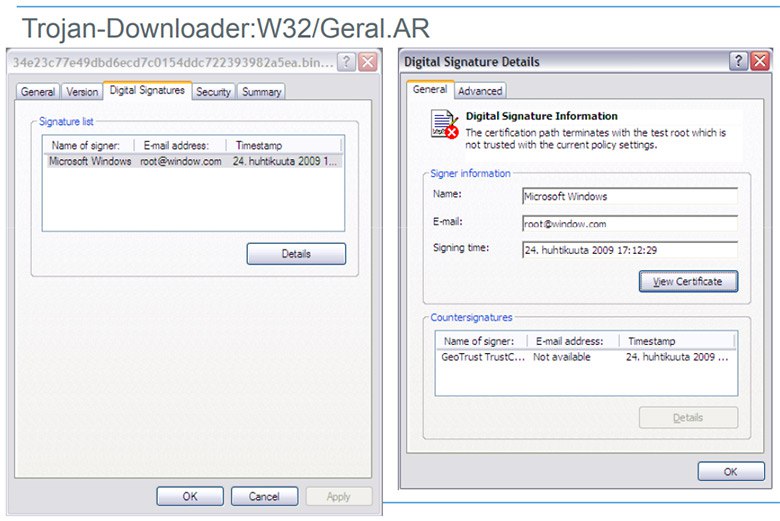
Task: Click Timestamp header in signature list
Action: (x=284, y=146)
